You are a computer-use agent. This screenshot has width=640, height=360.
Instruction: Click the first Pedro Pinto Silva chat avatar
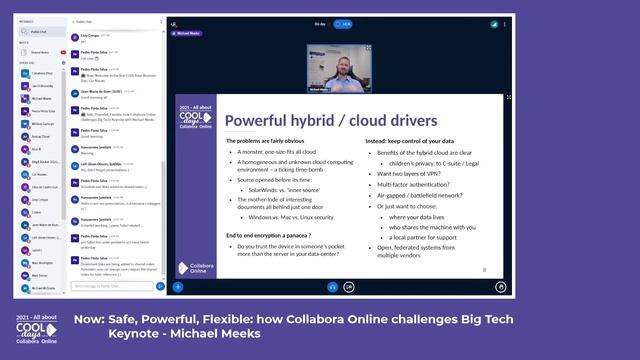pos(75,54)
